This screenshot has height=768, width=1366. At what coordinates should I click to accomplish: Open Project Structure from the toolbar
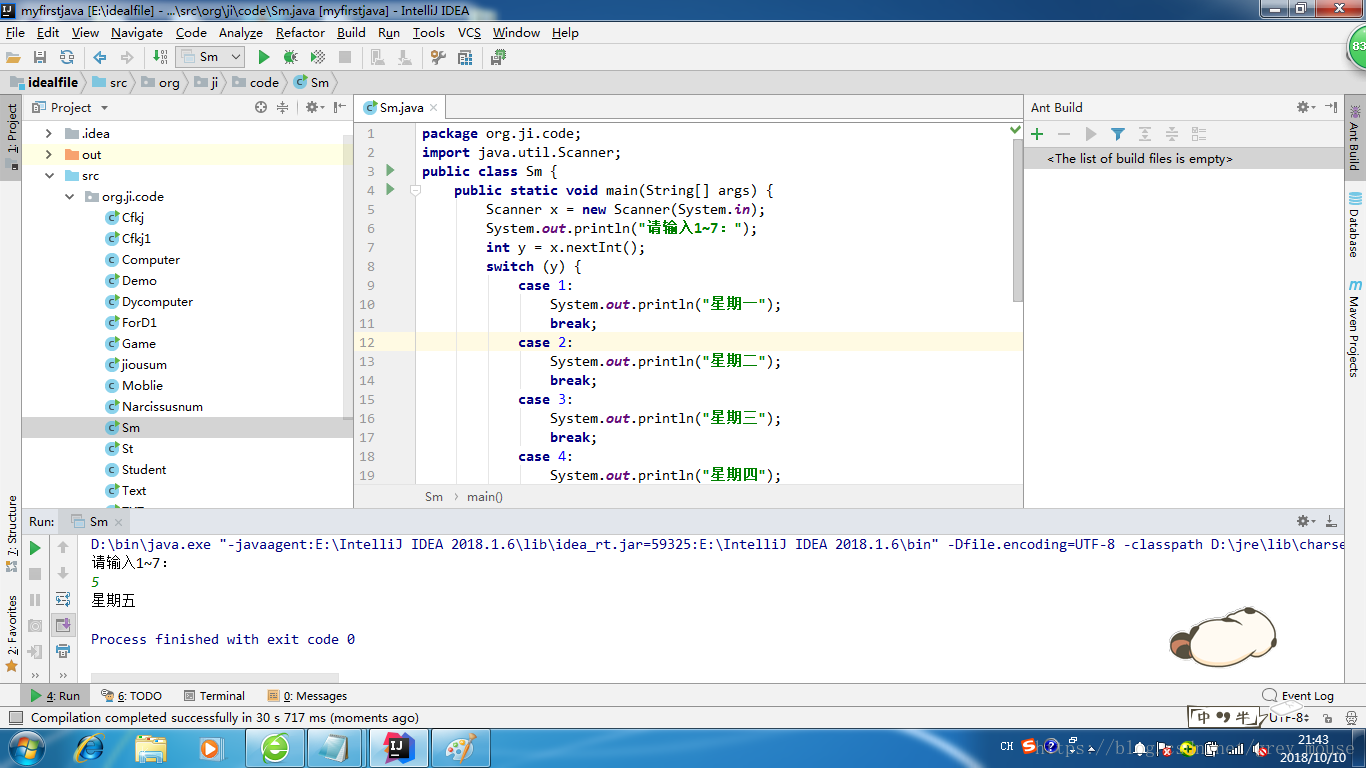465,57
